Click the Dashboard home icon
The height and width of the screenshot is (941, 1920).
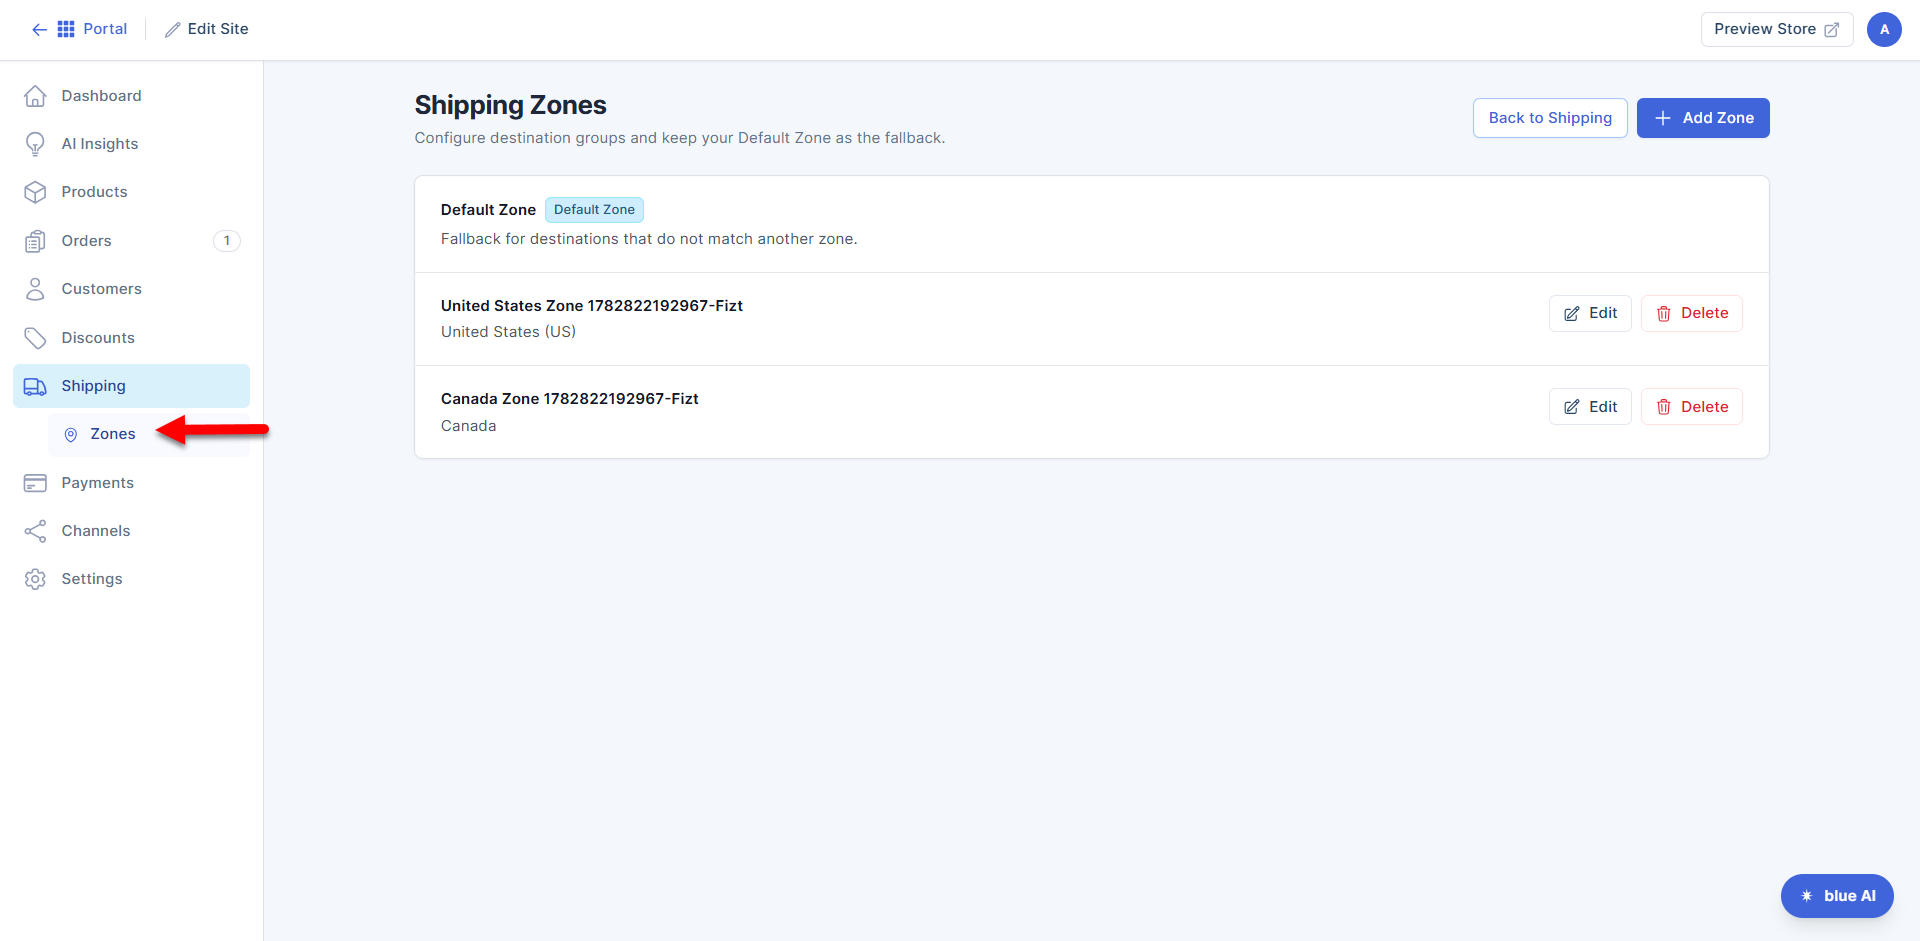click(35, 96)
